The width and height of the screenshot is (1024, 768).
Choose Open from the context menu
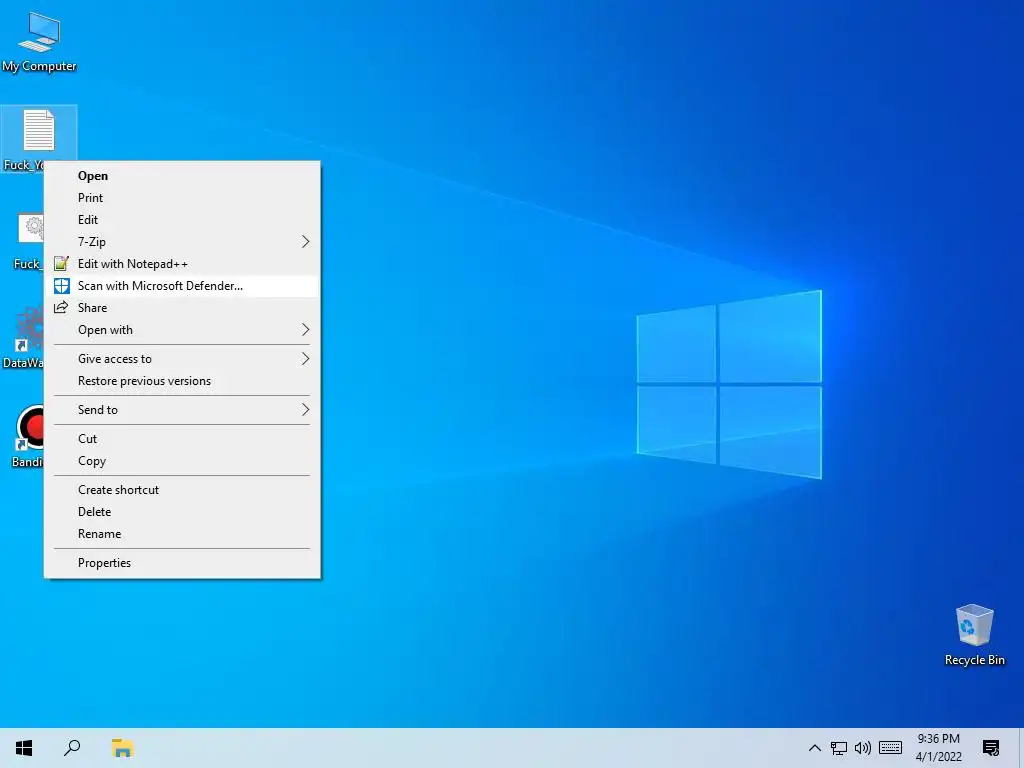pos(182,176)
